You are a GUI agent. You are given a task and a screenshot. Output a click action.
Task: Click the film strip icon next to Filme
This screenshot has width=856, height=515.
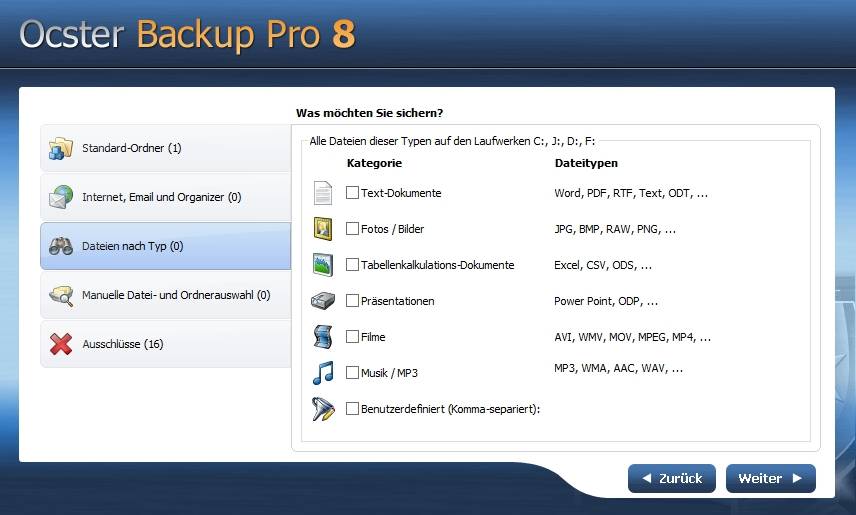(323, 336)
